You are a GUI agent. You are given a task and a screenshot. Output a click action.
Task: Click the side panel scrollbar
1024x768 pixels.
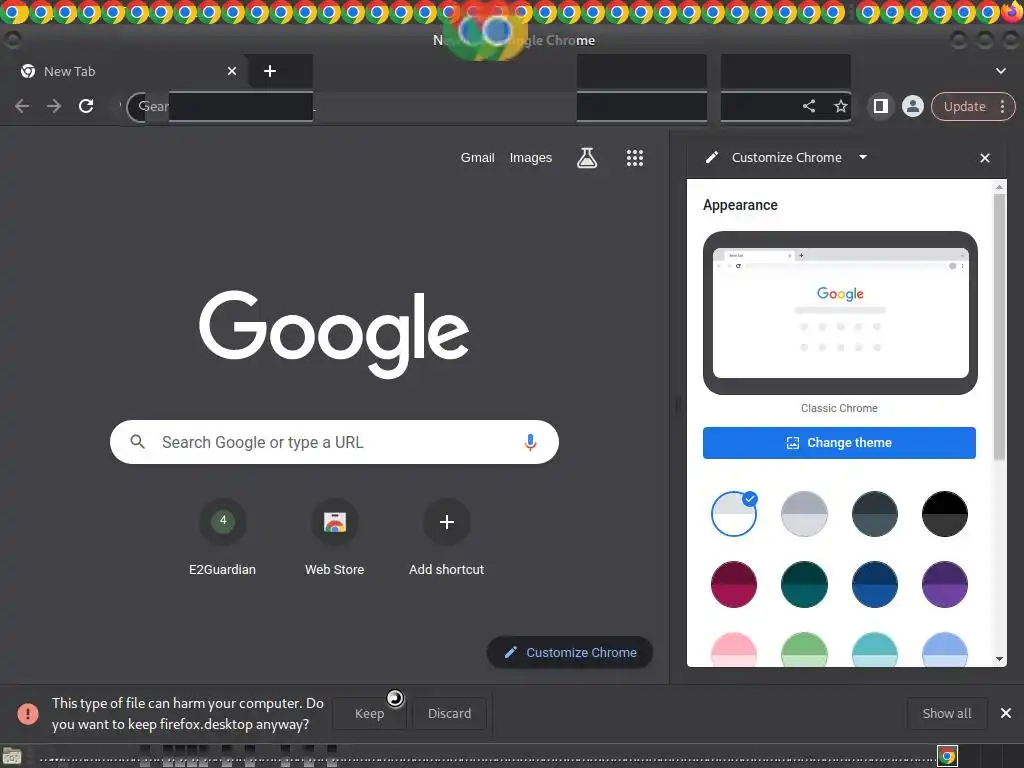point(999,327)
